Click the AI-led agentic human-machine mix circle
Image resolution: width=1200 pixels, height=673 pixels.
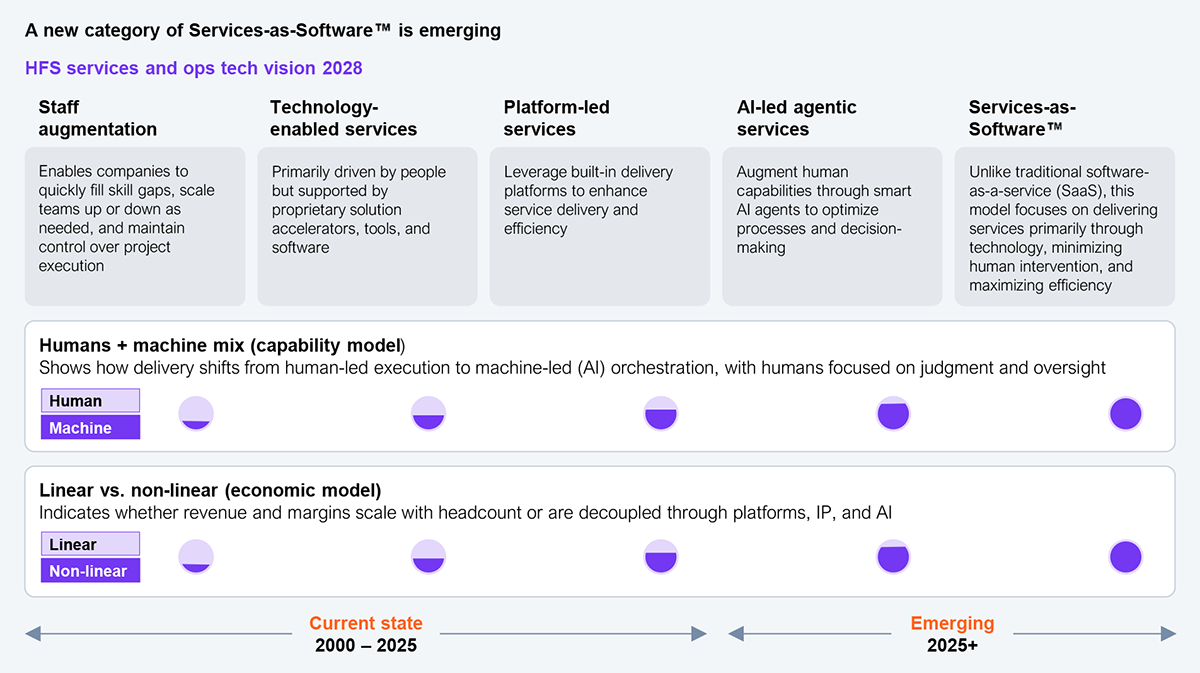[893, 413]
